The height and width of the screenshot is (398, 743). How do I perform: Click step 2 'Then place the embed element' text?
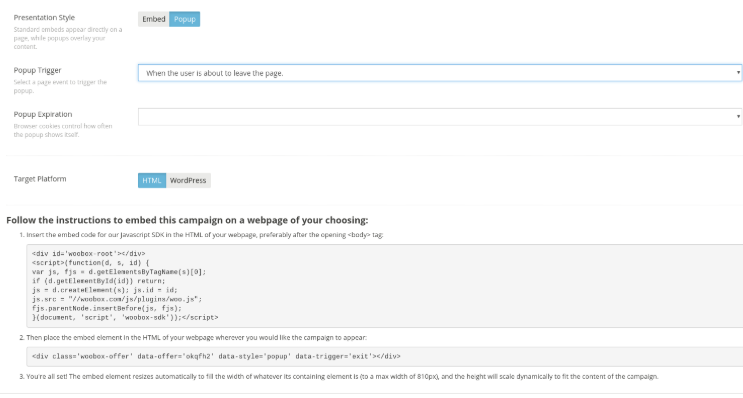(x=196, y=338)
